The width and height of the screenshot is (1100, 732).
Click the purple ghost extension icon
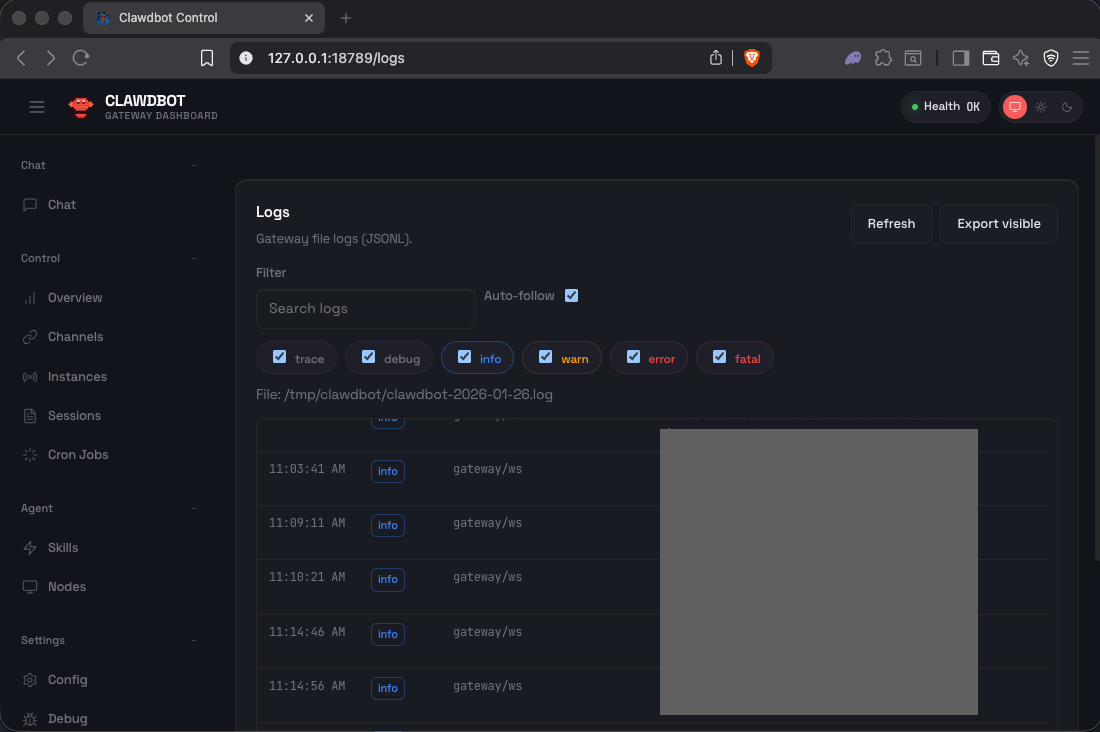853,58
